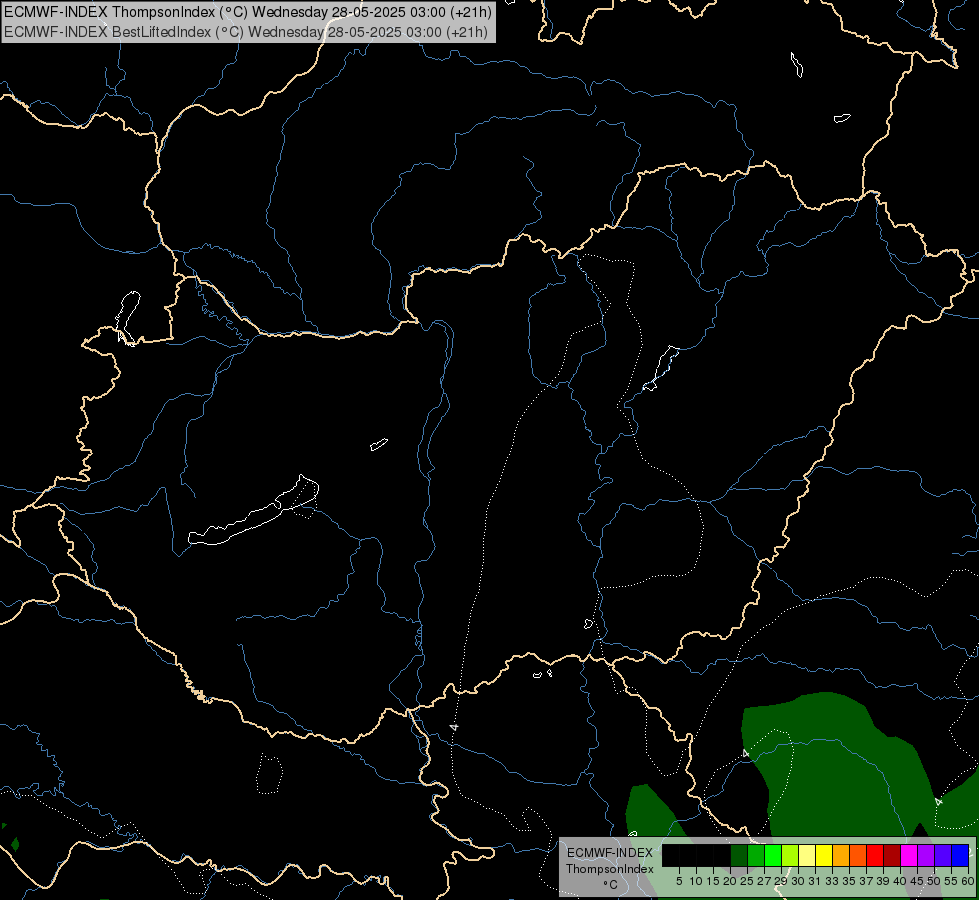The height and width of the screenshot is (900, 979).
Task: Pick the indigo 50–55 legend swatch
Action: click(943, 855)
